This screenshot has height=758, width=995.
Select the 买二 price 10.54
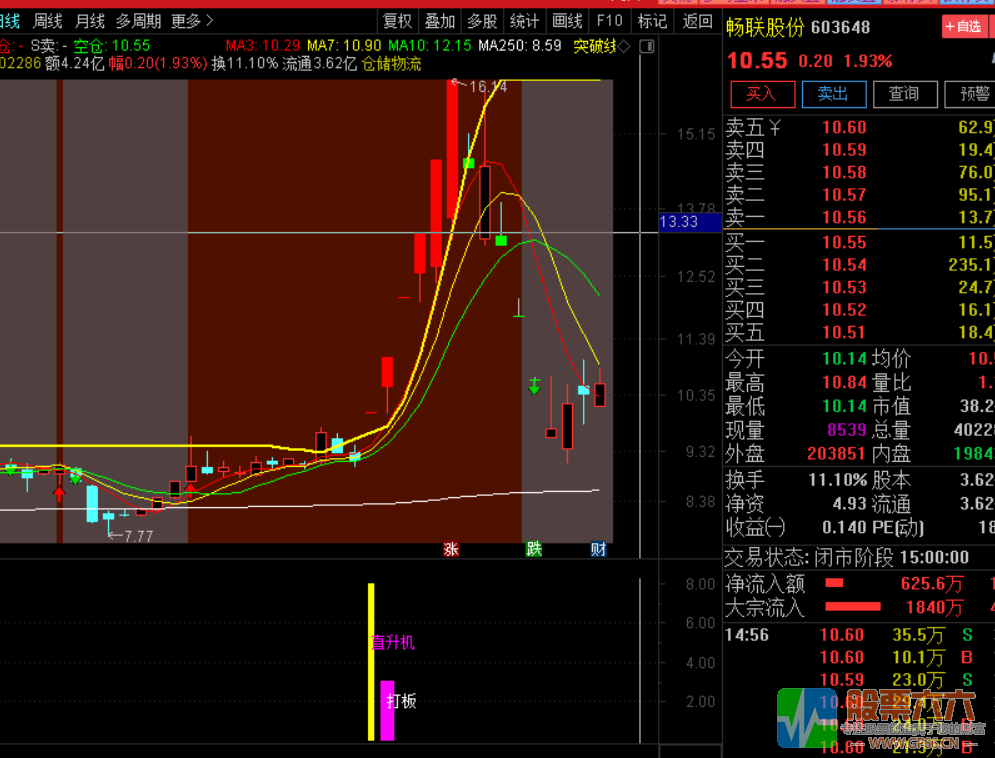pyautogui.click(x=844, y=265)
